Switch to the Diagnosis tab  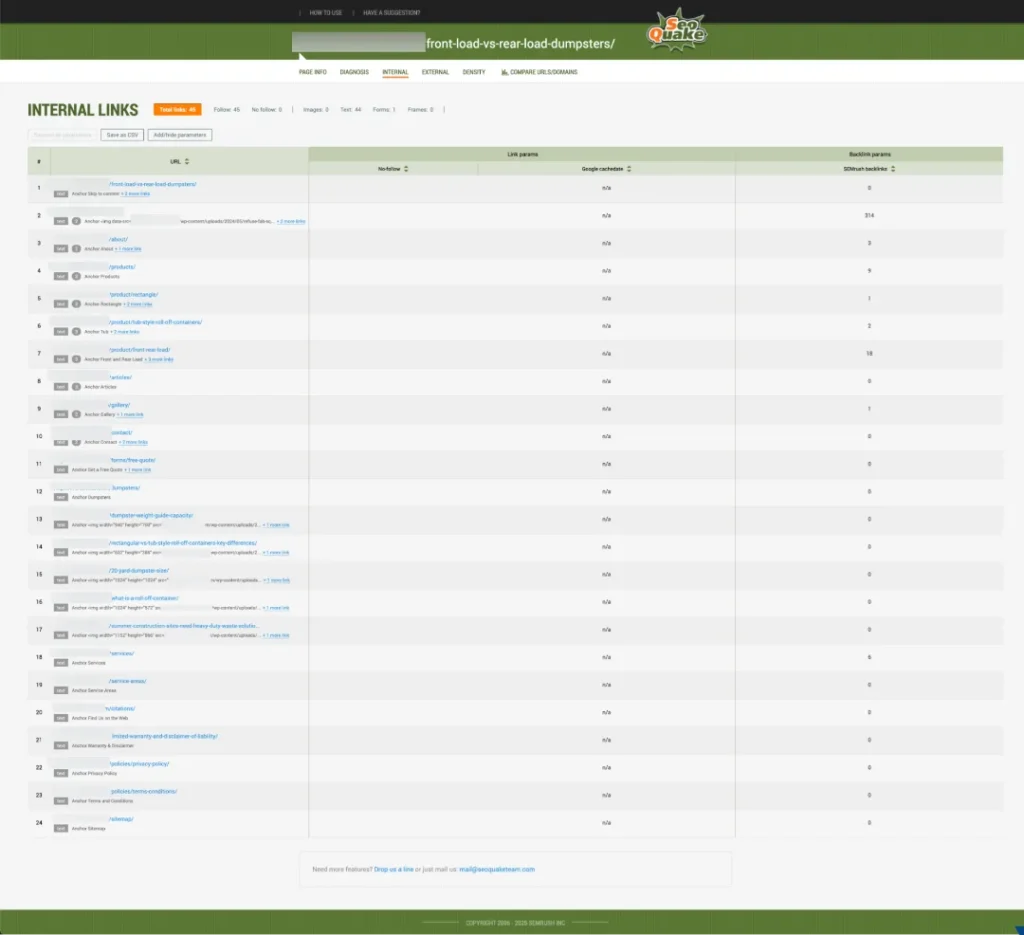tap(354, 72)
